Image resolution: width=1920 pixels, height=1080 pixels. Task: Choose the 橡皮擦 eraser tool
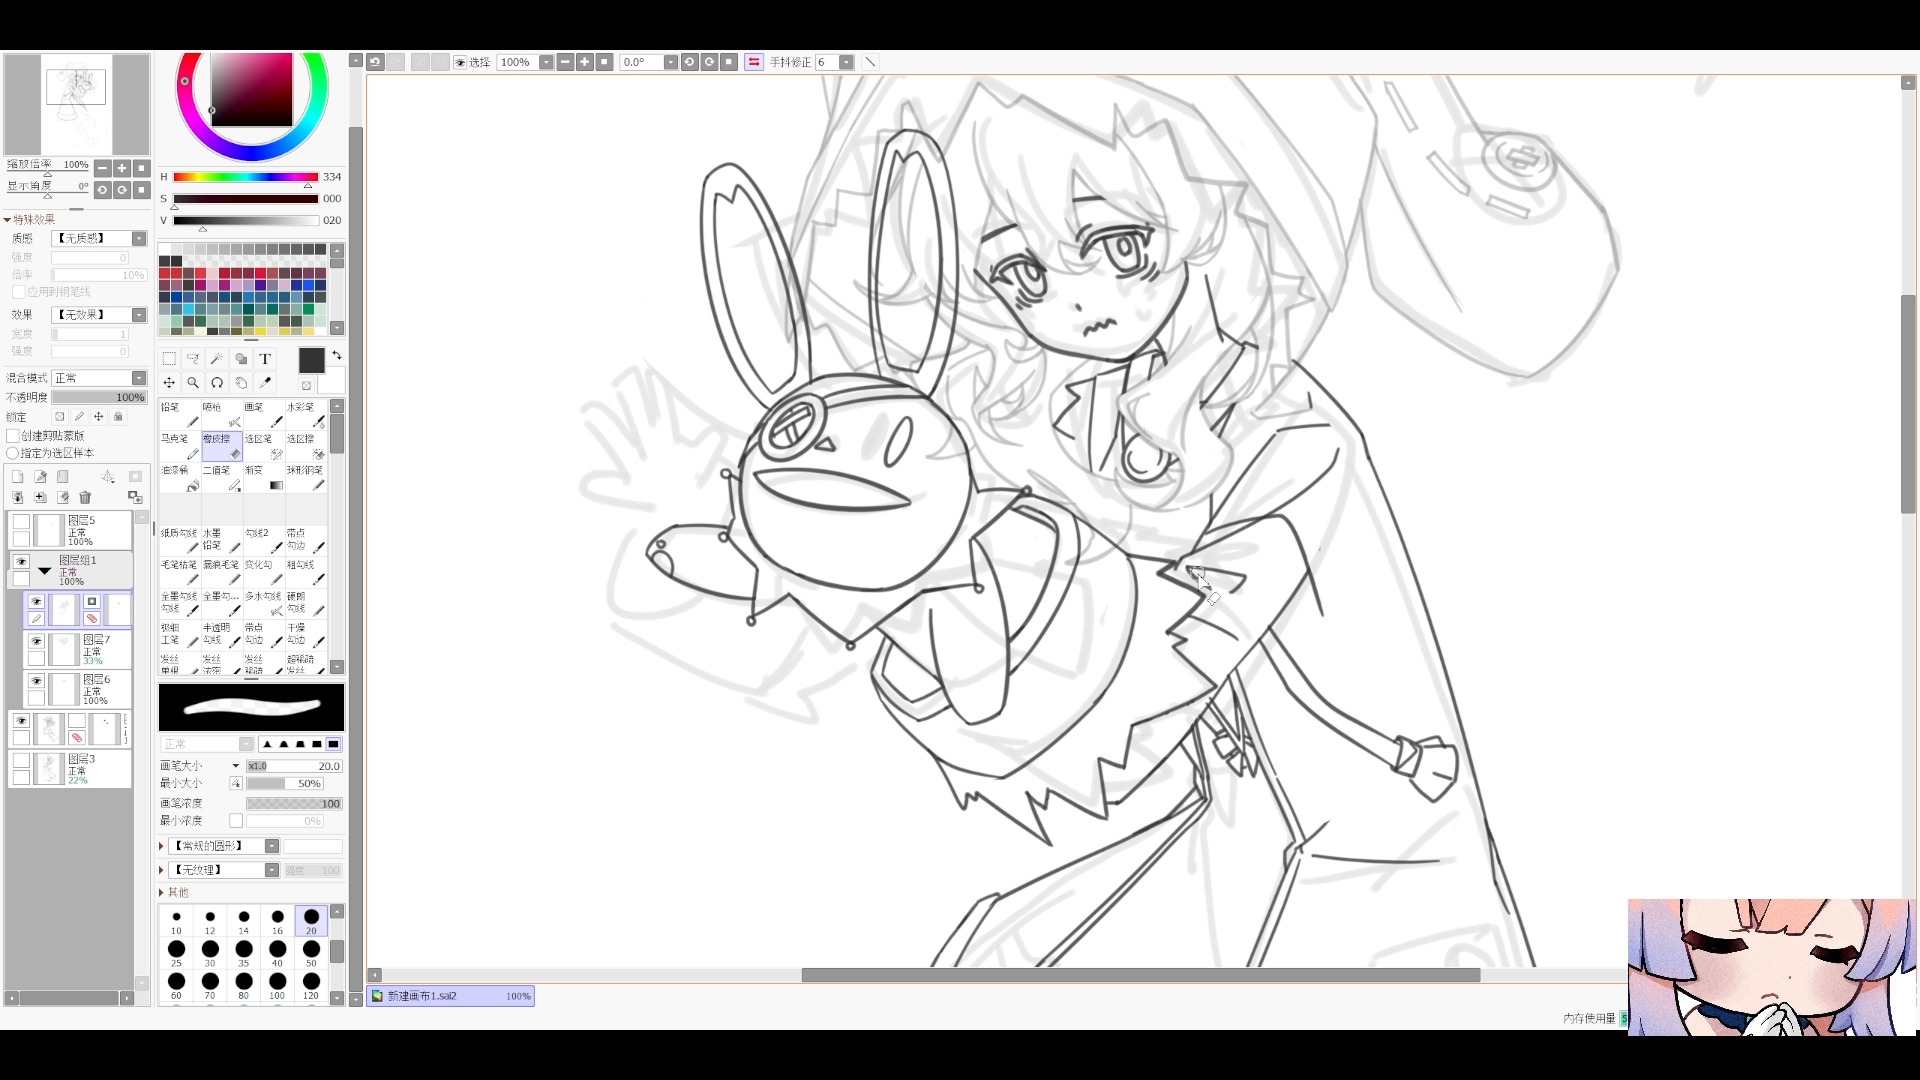tap(221, 446)
